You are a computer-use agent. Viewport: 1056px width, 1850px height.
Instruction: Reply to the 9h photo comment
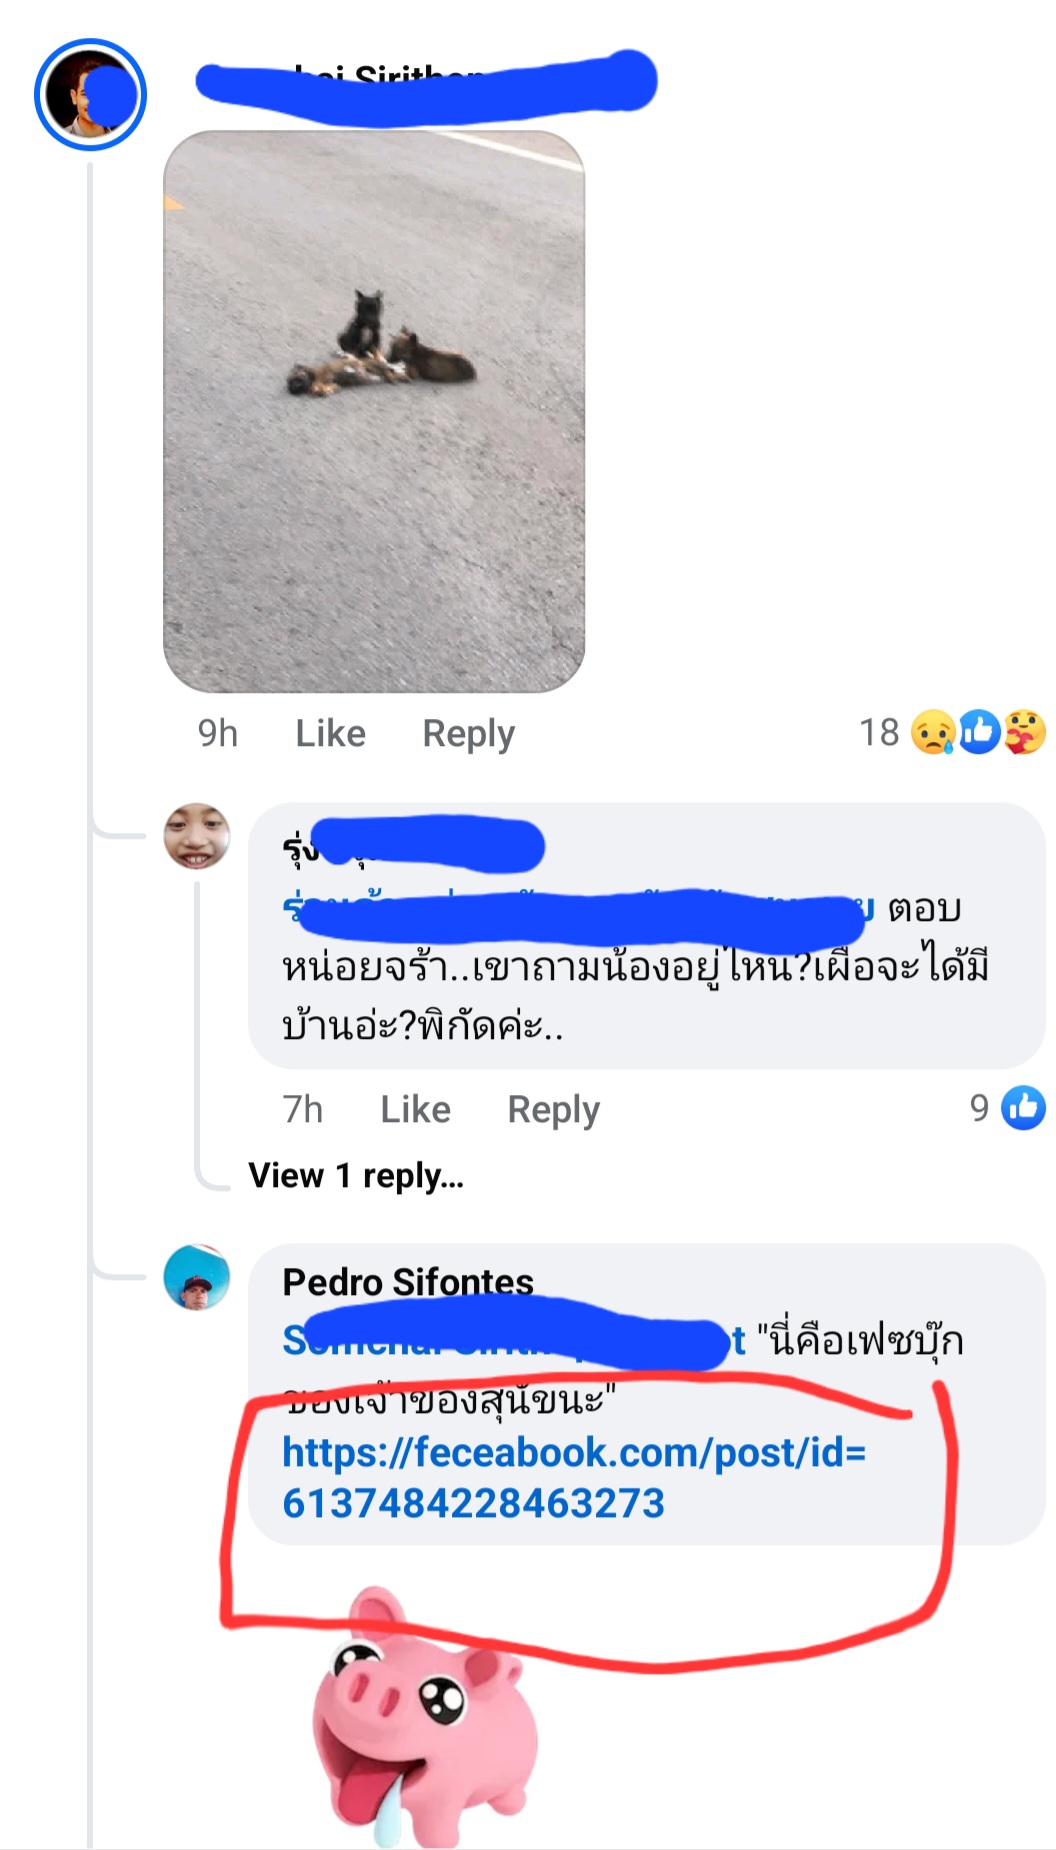[468, 733]
